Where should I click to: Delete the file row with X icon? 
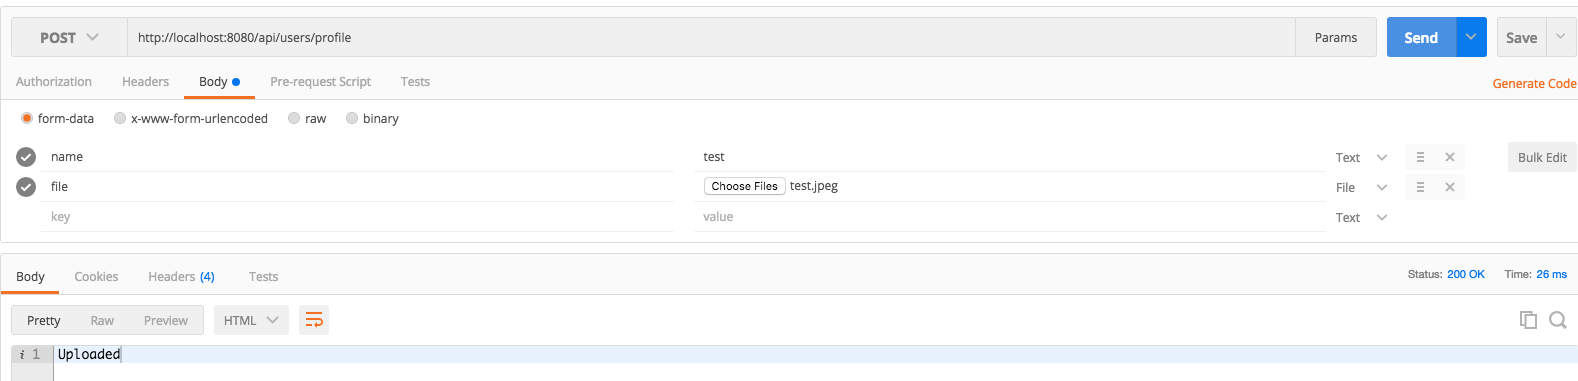1449,187
